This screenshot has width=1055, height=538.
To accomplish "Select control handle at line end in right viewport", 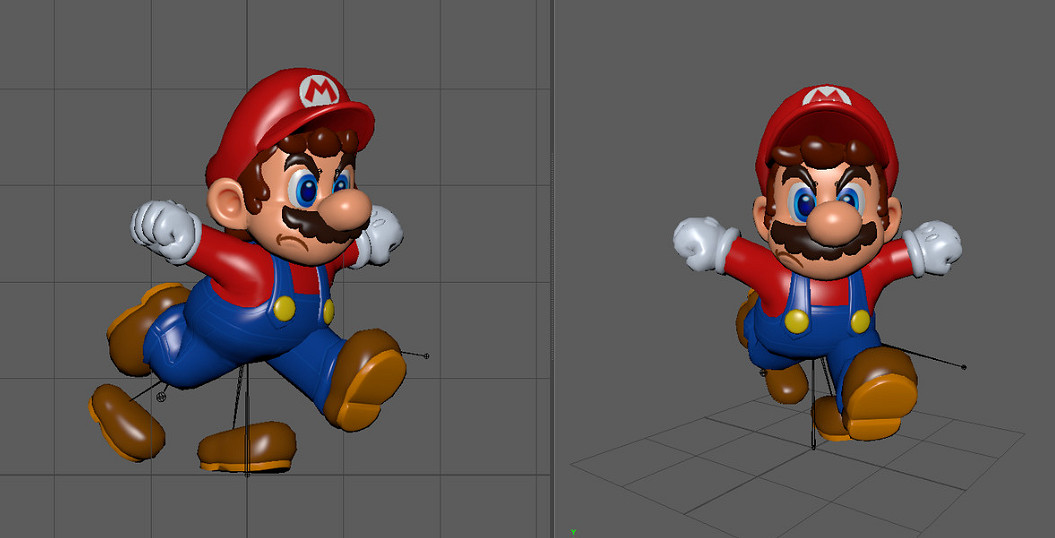I will (x=963, y=367).
